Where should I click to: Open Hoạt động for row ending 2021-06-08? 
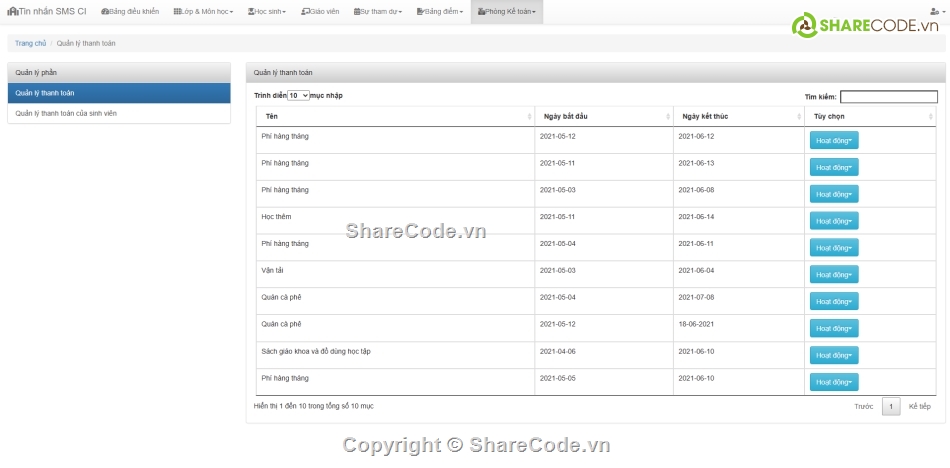point(834,194)
